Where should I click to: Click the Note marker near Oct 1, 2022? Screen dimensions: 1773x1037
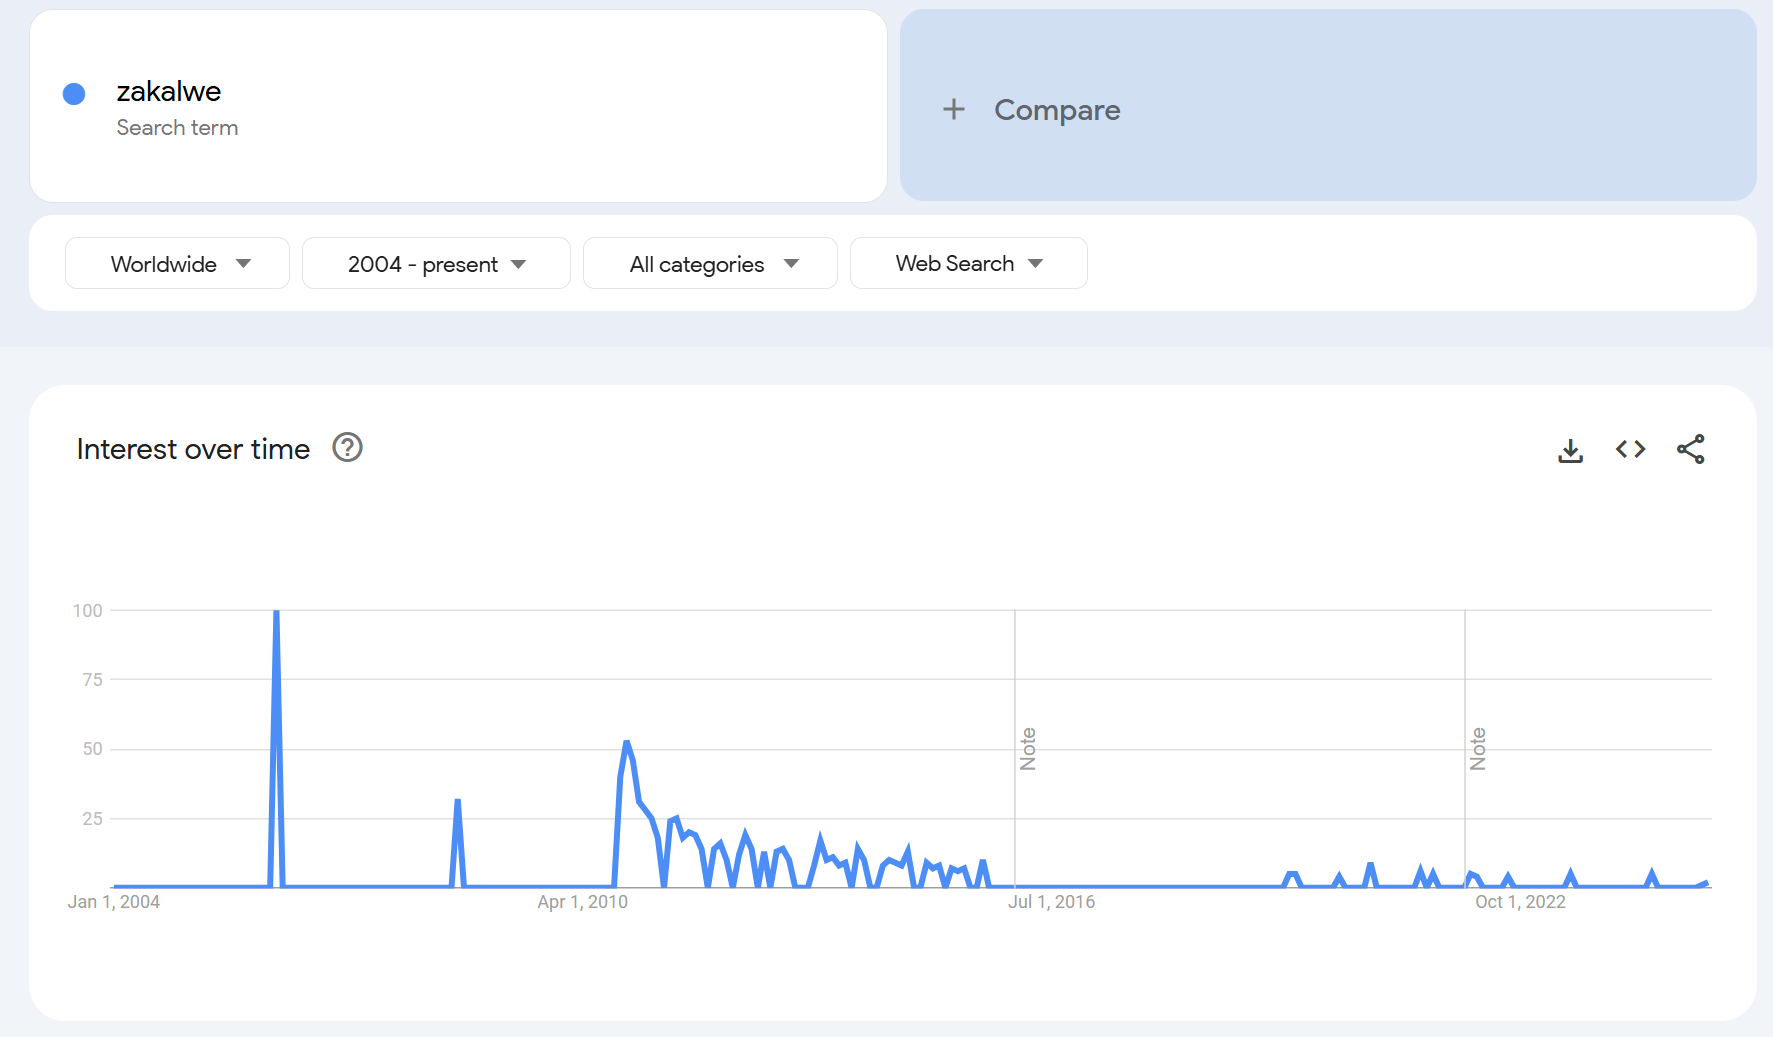point(1478,749)
